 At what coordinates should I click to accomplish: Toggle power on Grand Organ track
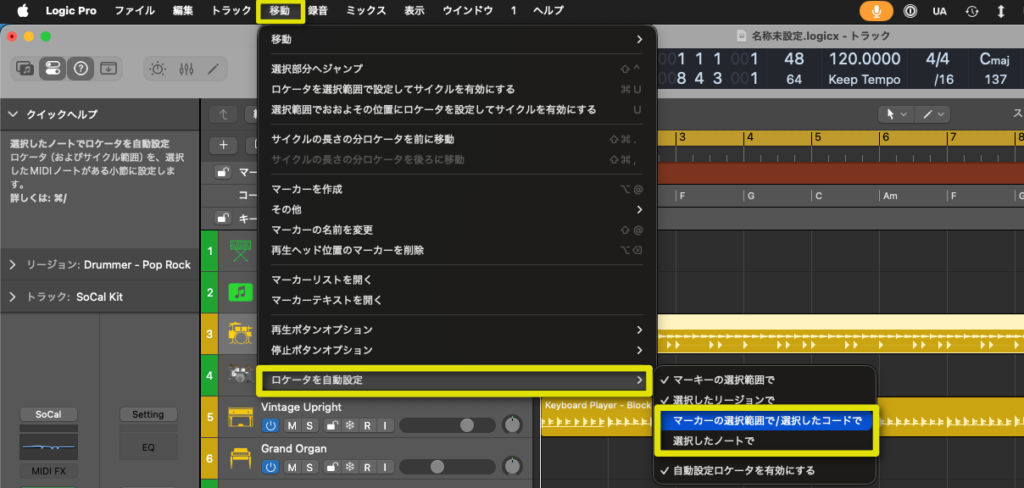(x=270, y=467)
